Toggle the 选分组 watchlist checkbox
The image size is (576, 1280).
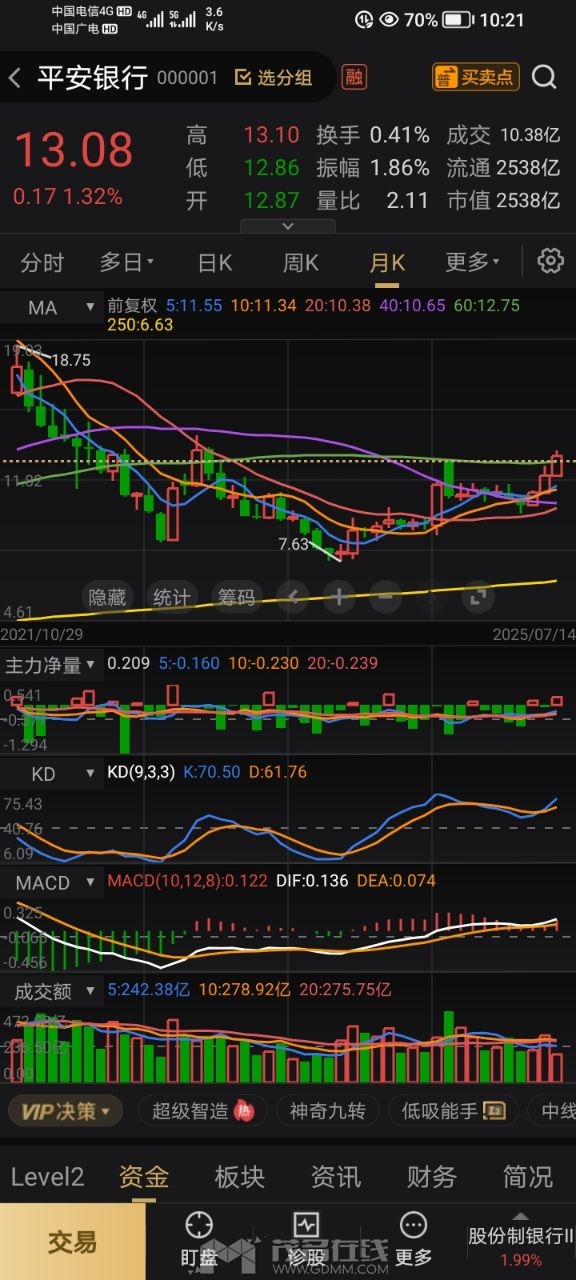[273, 78]
